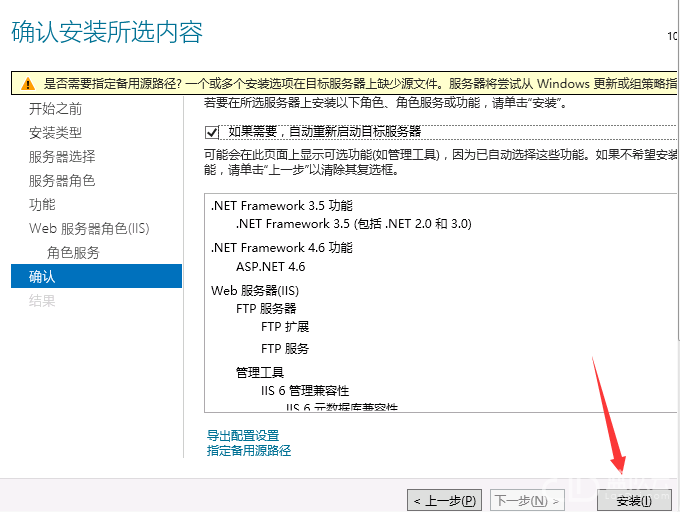Switch to the 服务器角色 step
This screenshot has height=512, width=680.
pos(62,180)
